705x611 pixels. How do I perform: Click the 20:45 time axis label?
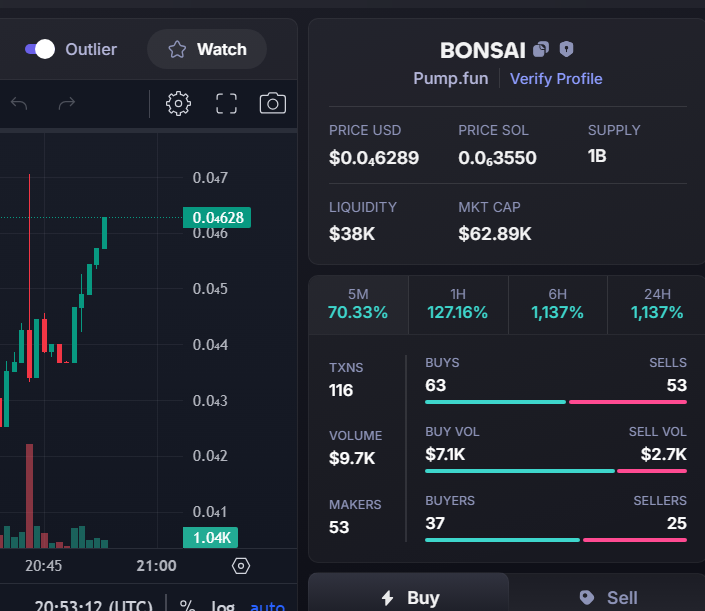coord(44,566)
